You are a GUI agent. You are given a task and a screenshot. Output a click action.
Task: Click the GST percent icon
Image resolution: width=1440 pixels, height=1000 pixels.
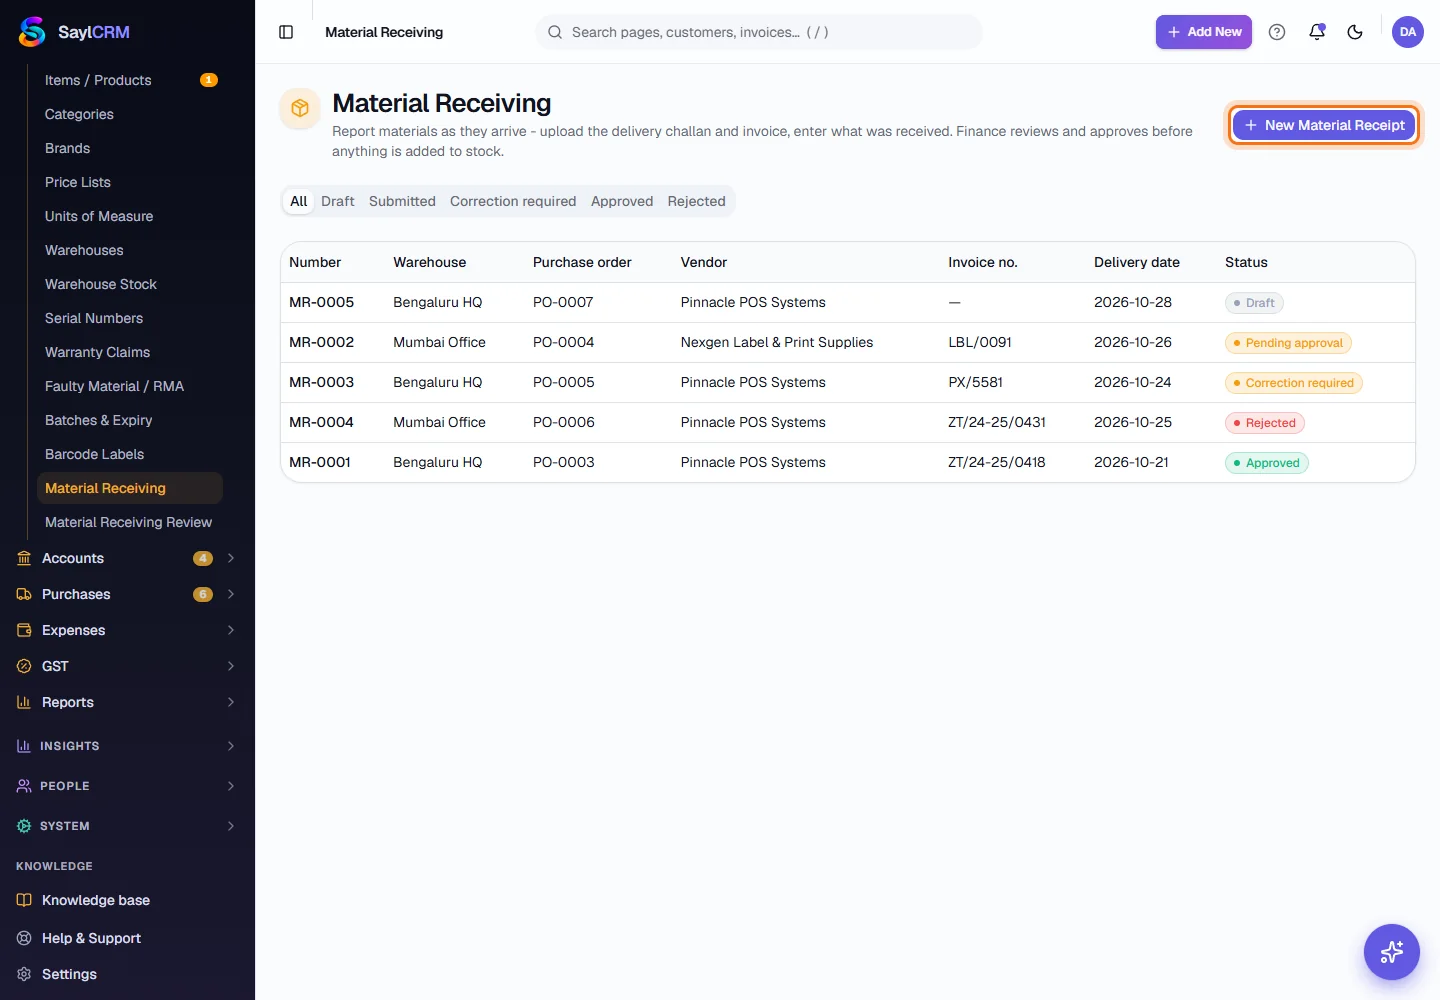pyautogui.click(x=24, y=666)
